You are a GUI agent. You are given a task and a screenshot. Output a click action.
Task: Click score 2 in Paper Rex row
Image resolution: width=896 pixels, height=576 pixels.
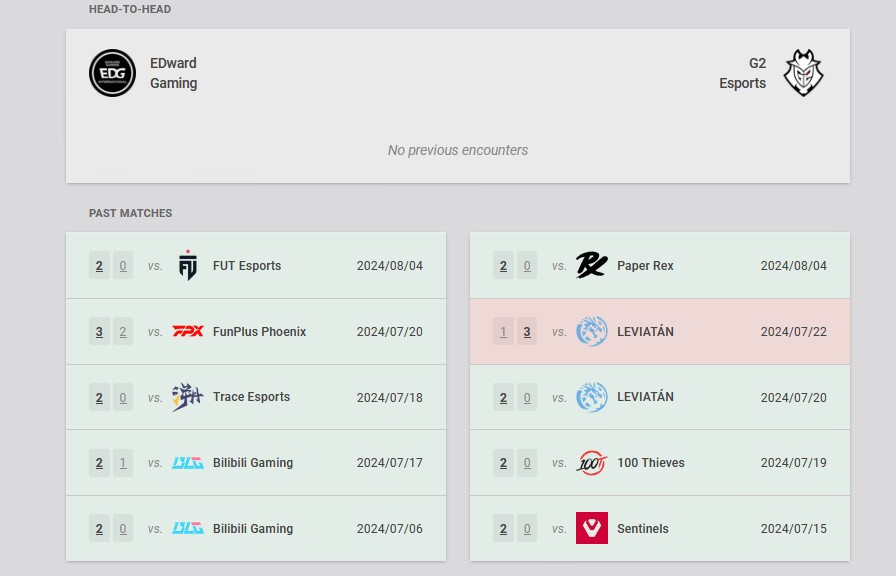[x=503, y=266]
